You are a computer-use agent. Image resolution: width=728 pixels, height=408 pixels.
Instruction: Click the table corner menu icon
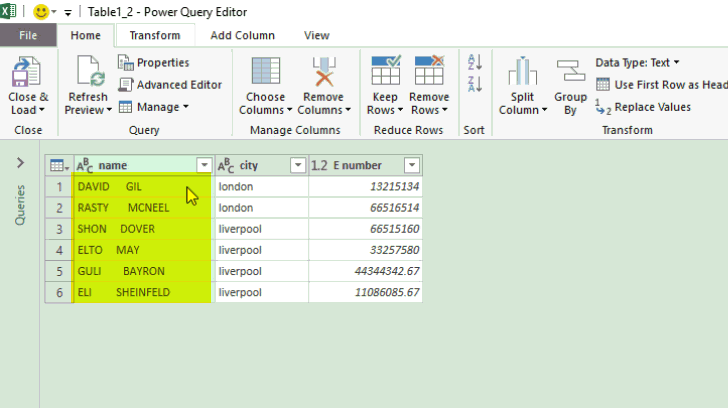(x=59, y=165)
